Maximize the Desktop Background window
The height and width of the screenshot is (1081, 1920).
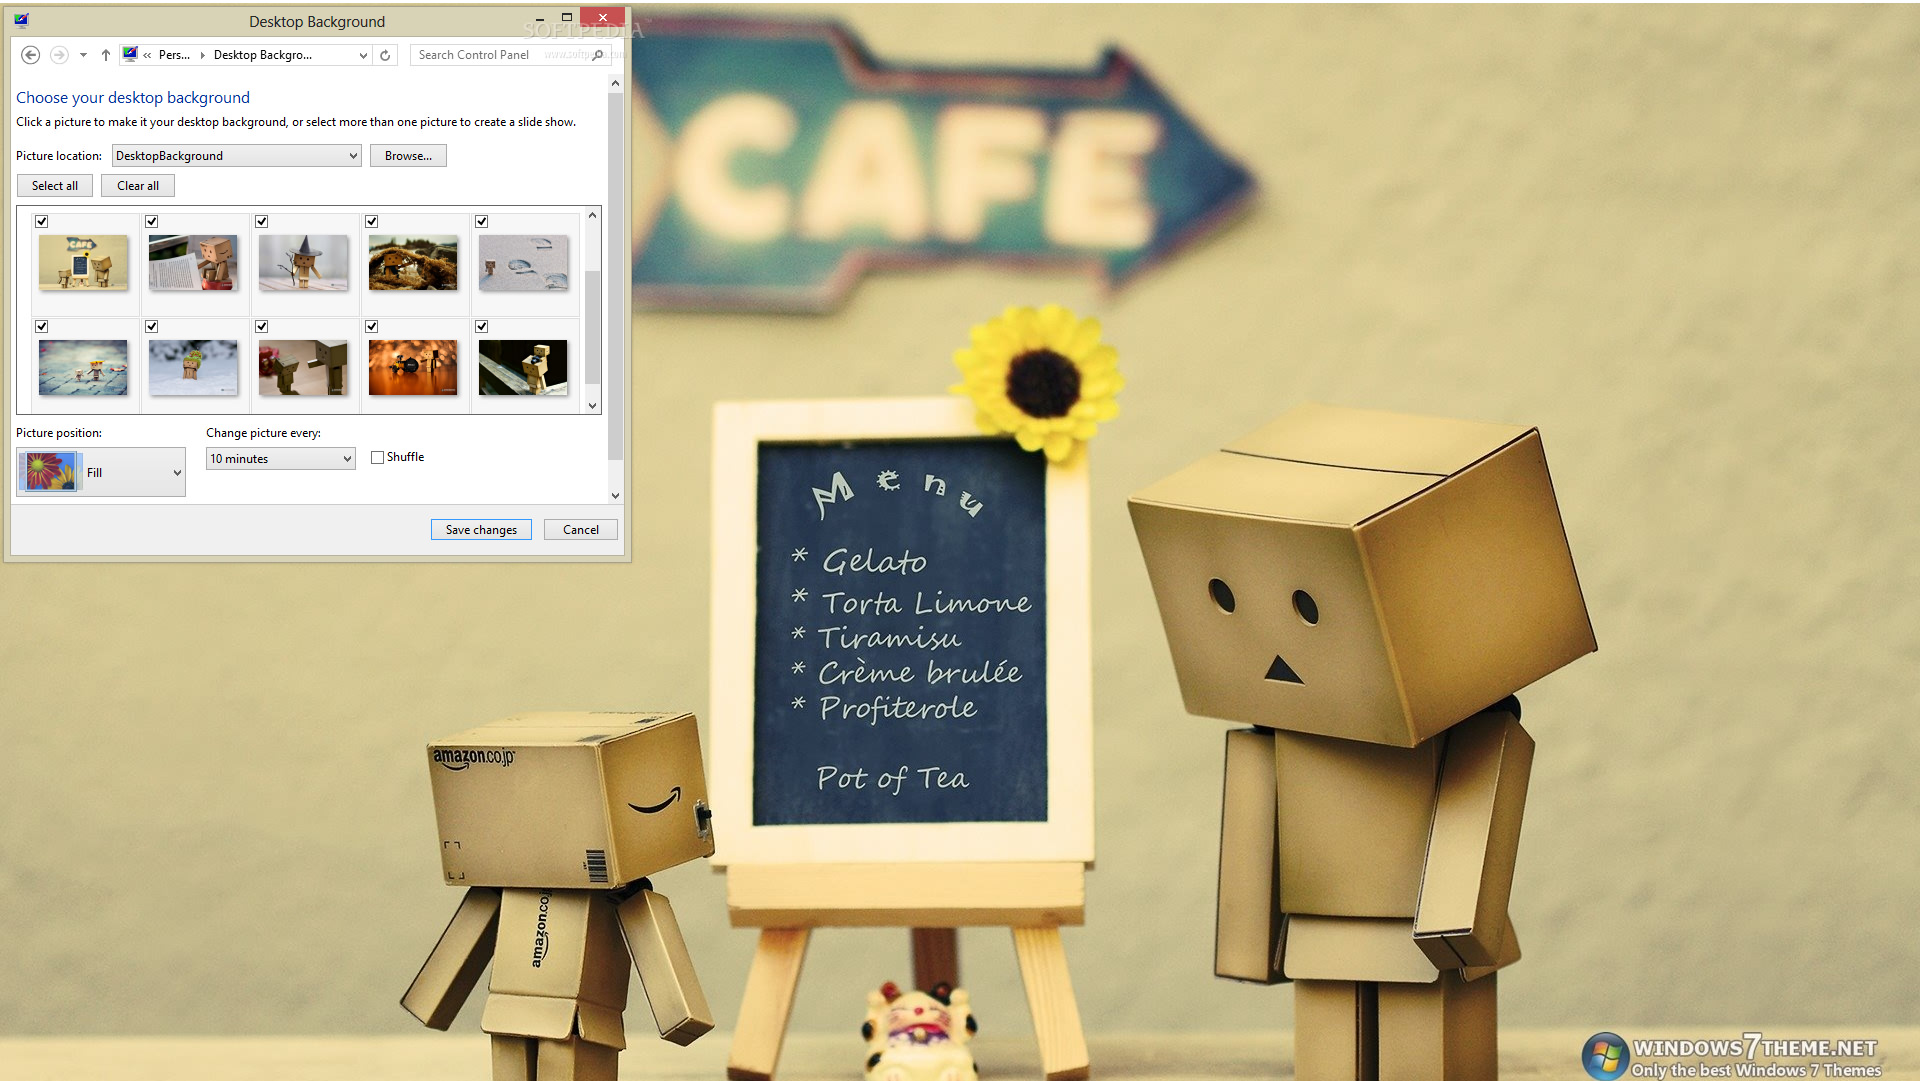point(567,18)
